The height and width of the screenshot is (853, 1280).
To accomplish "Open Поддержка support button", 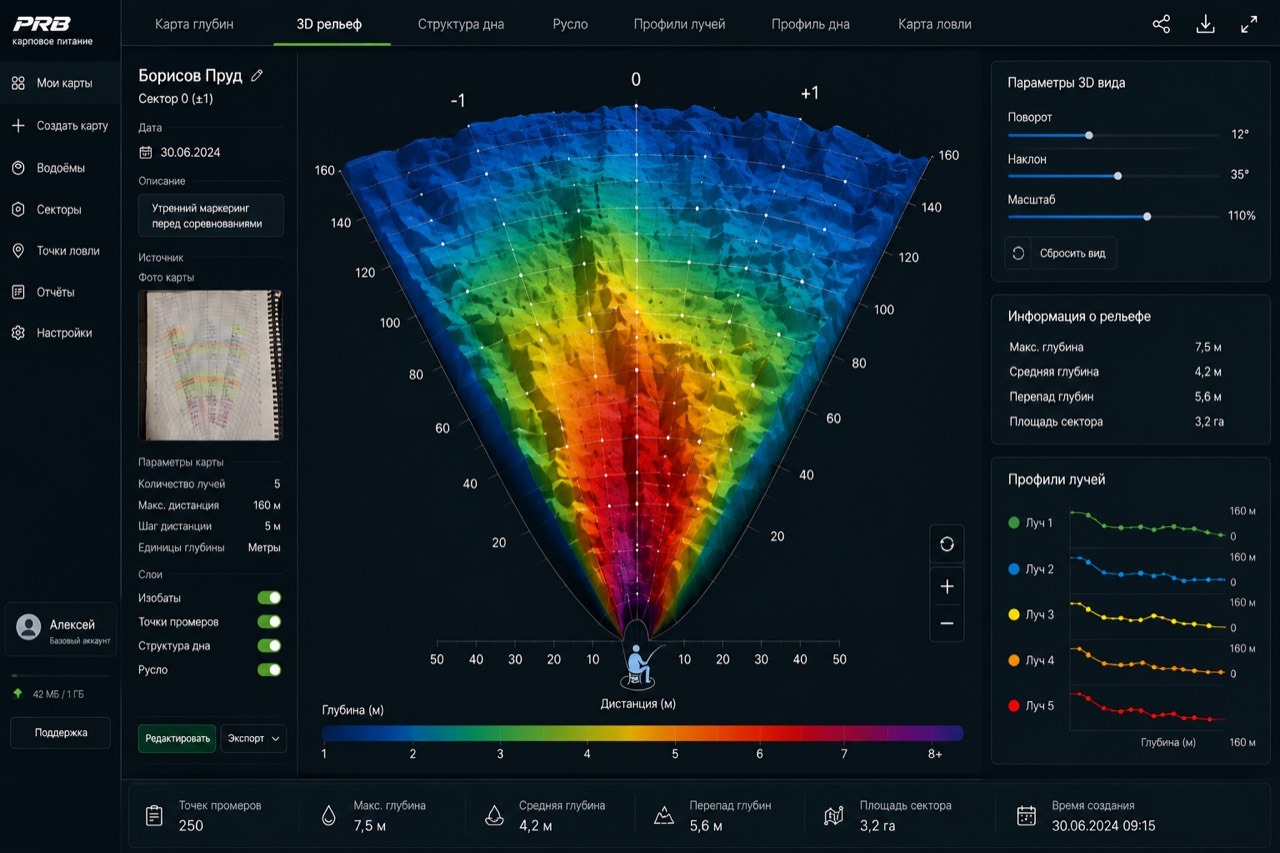I will click(x=61, y=733).
